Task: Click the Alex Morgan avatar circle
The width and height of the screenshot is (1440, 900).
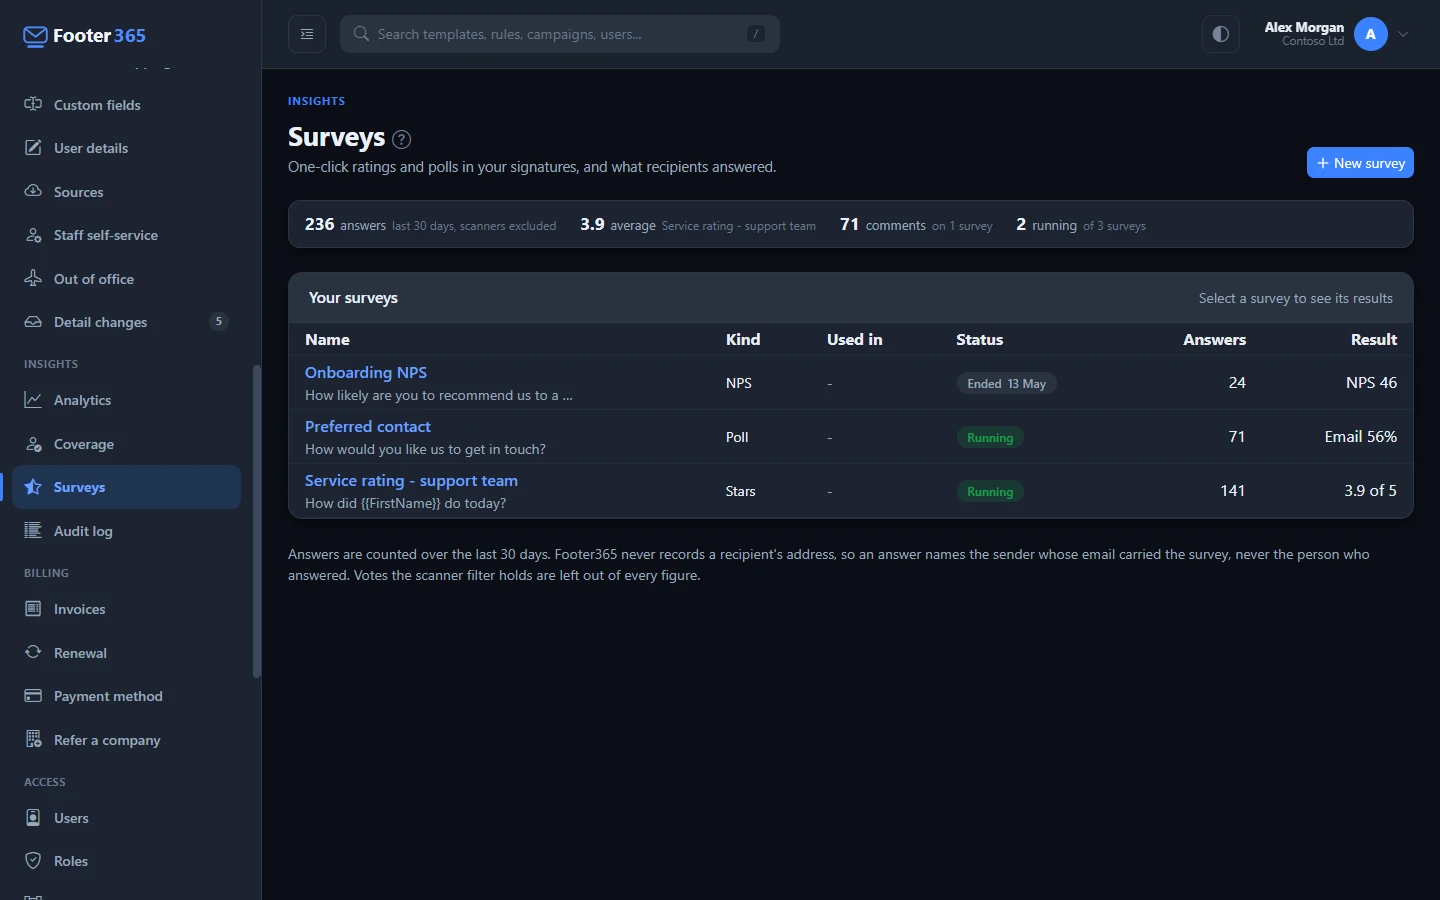Action: pos(1370,34)
